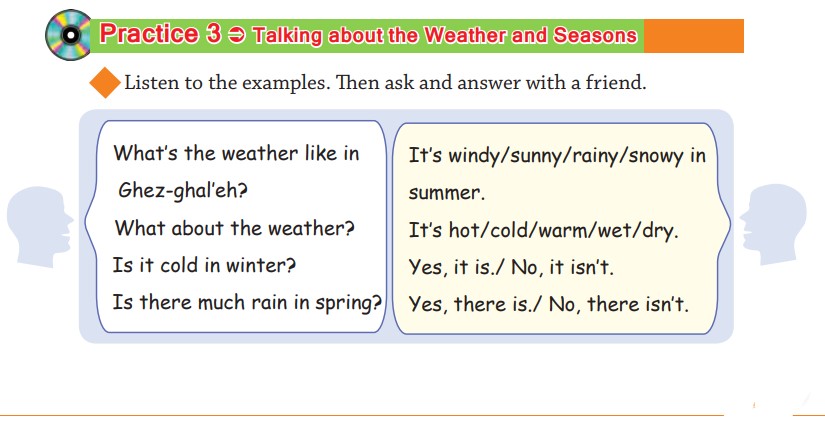This screenshot has width=825, height=437.
Task: Click "Talking about the Weather and Seasons" title
Action: coord(445,36)
